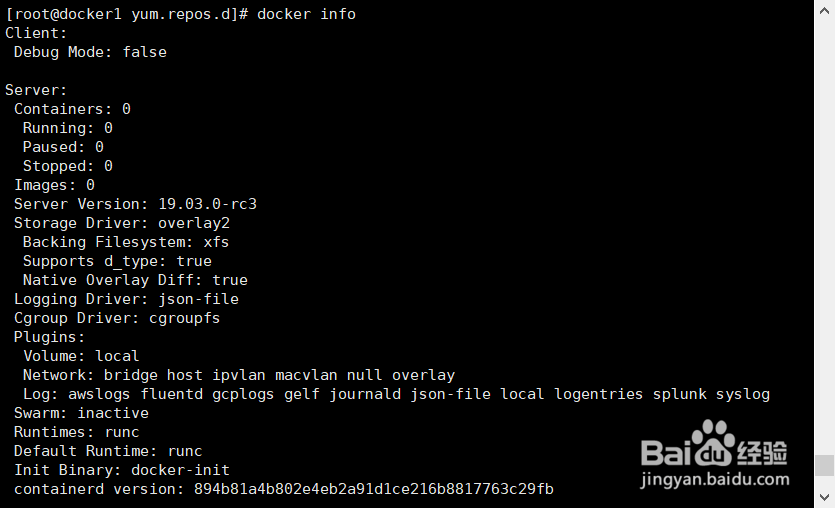835x508 pixels.
Task: Click the word 'macvlan' in Network plugins
Action: [x=306, y=375]
